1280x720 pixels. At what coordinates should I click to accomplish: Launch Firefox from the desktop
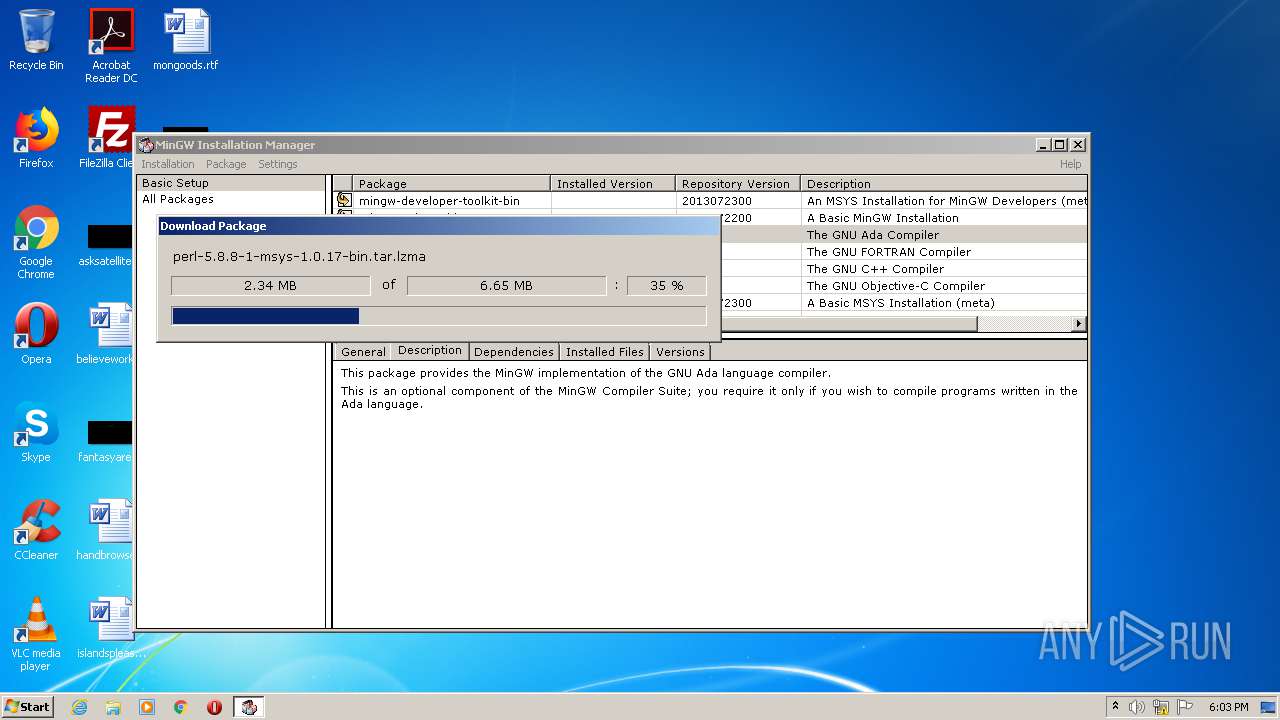point(36,138)
